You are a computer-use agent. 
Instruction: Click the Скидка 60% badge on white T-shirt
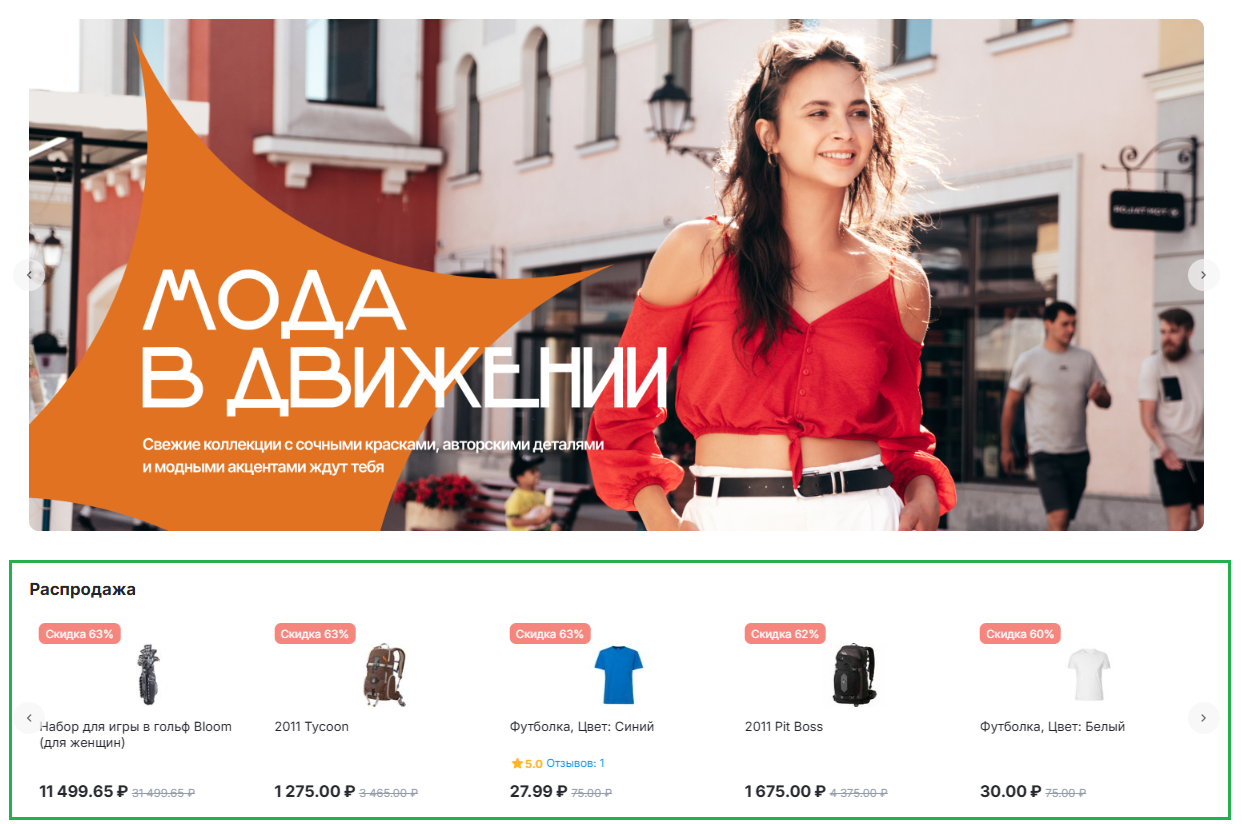[x=1020, y=634]
